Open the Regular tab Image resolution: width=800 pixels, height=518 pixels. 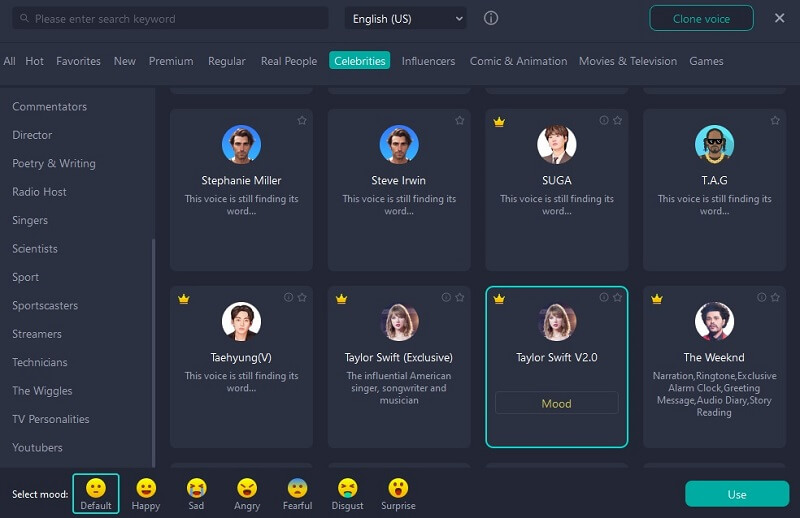pyautogui.click(x=227, y=61)
